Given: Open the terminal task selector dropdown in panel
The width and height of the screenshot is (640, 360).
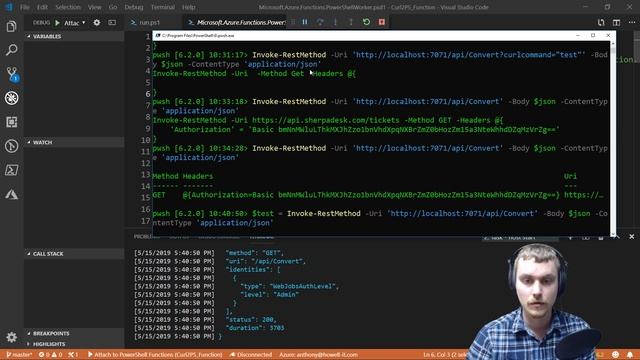Looking at the screenshot, I should point(520,238).
